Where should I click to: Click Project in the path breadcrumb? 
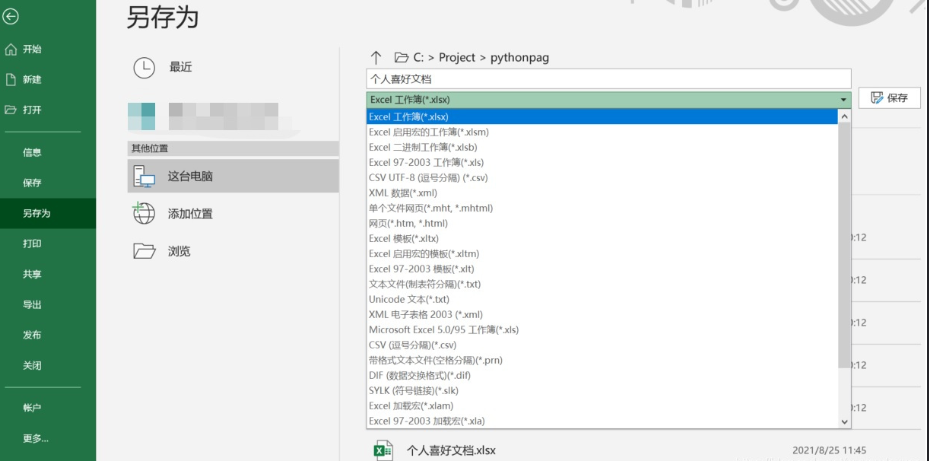point(457,57)
